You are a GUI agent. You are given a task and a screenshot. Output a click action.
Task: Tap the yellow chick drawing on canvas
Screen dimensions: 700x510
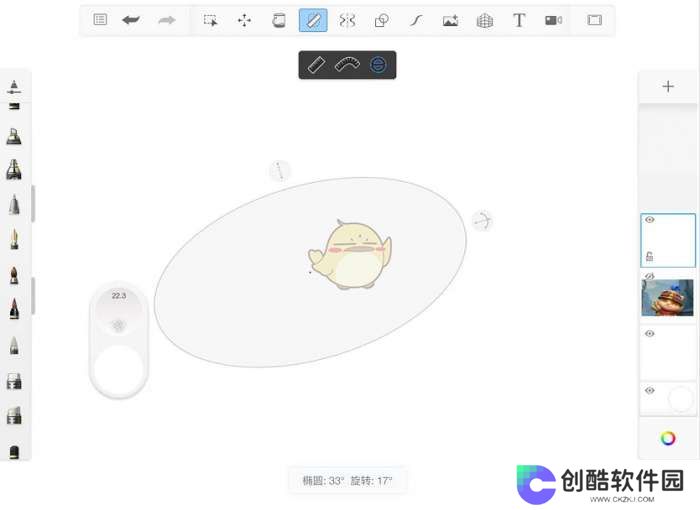(350, 255)
